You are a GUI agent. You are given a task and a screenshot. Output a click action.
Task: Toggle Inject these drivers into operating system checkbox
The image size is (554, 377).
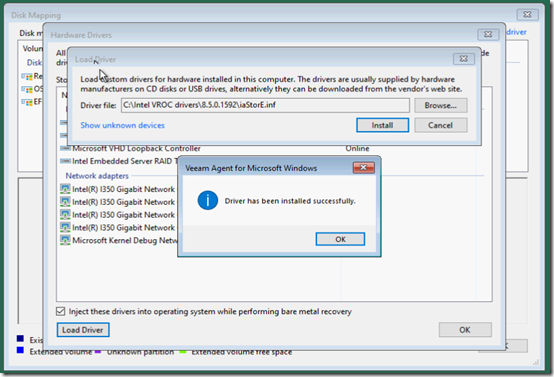[x=60, y=311]
